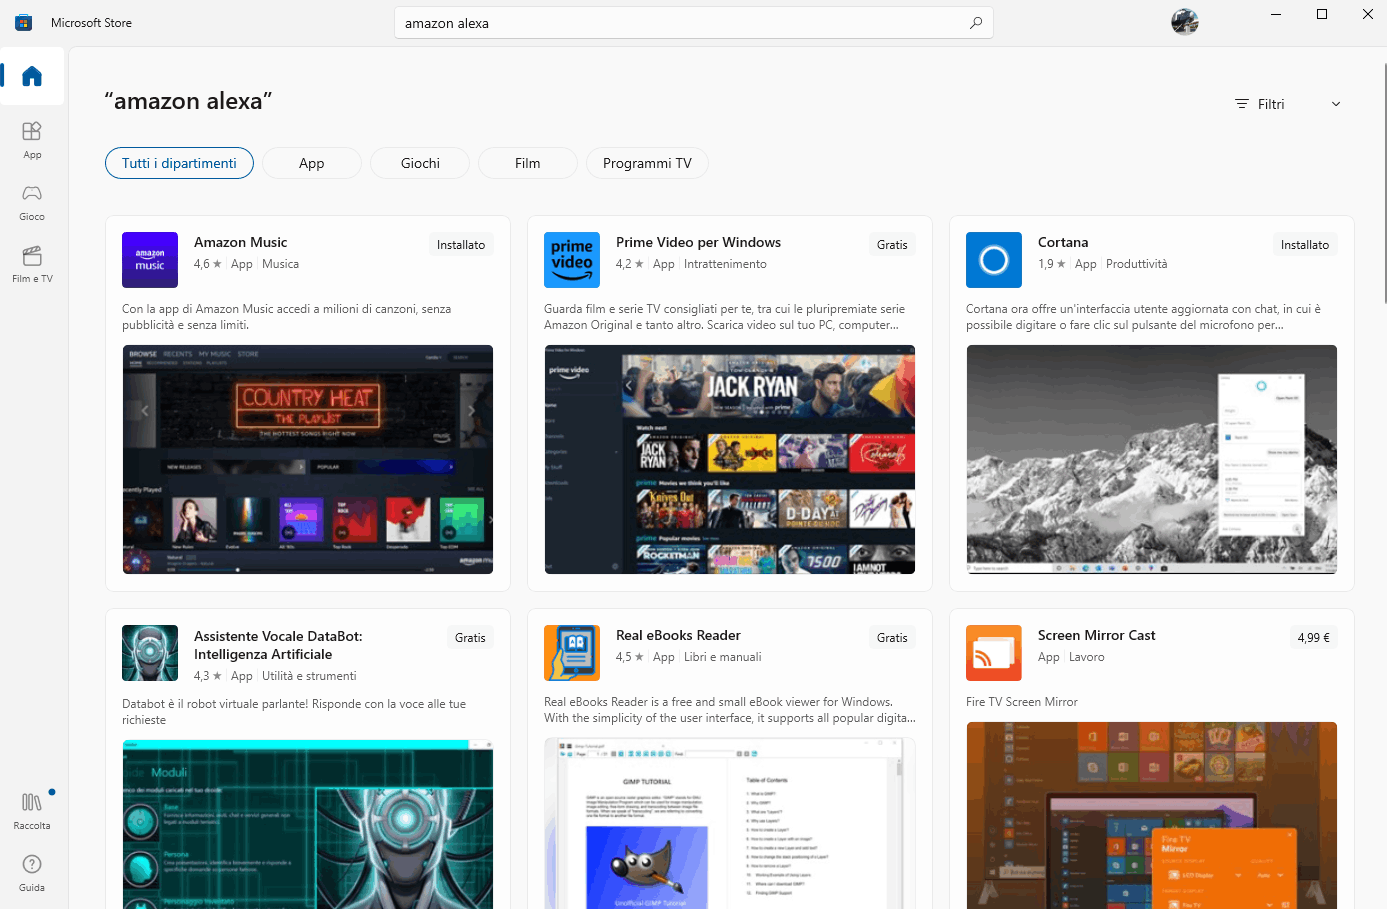Click the vertical scrollbar thumb
The height and width of the screenshot is (909, 1387).
[x=1384, y=183]
